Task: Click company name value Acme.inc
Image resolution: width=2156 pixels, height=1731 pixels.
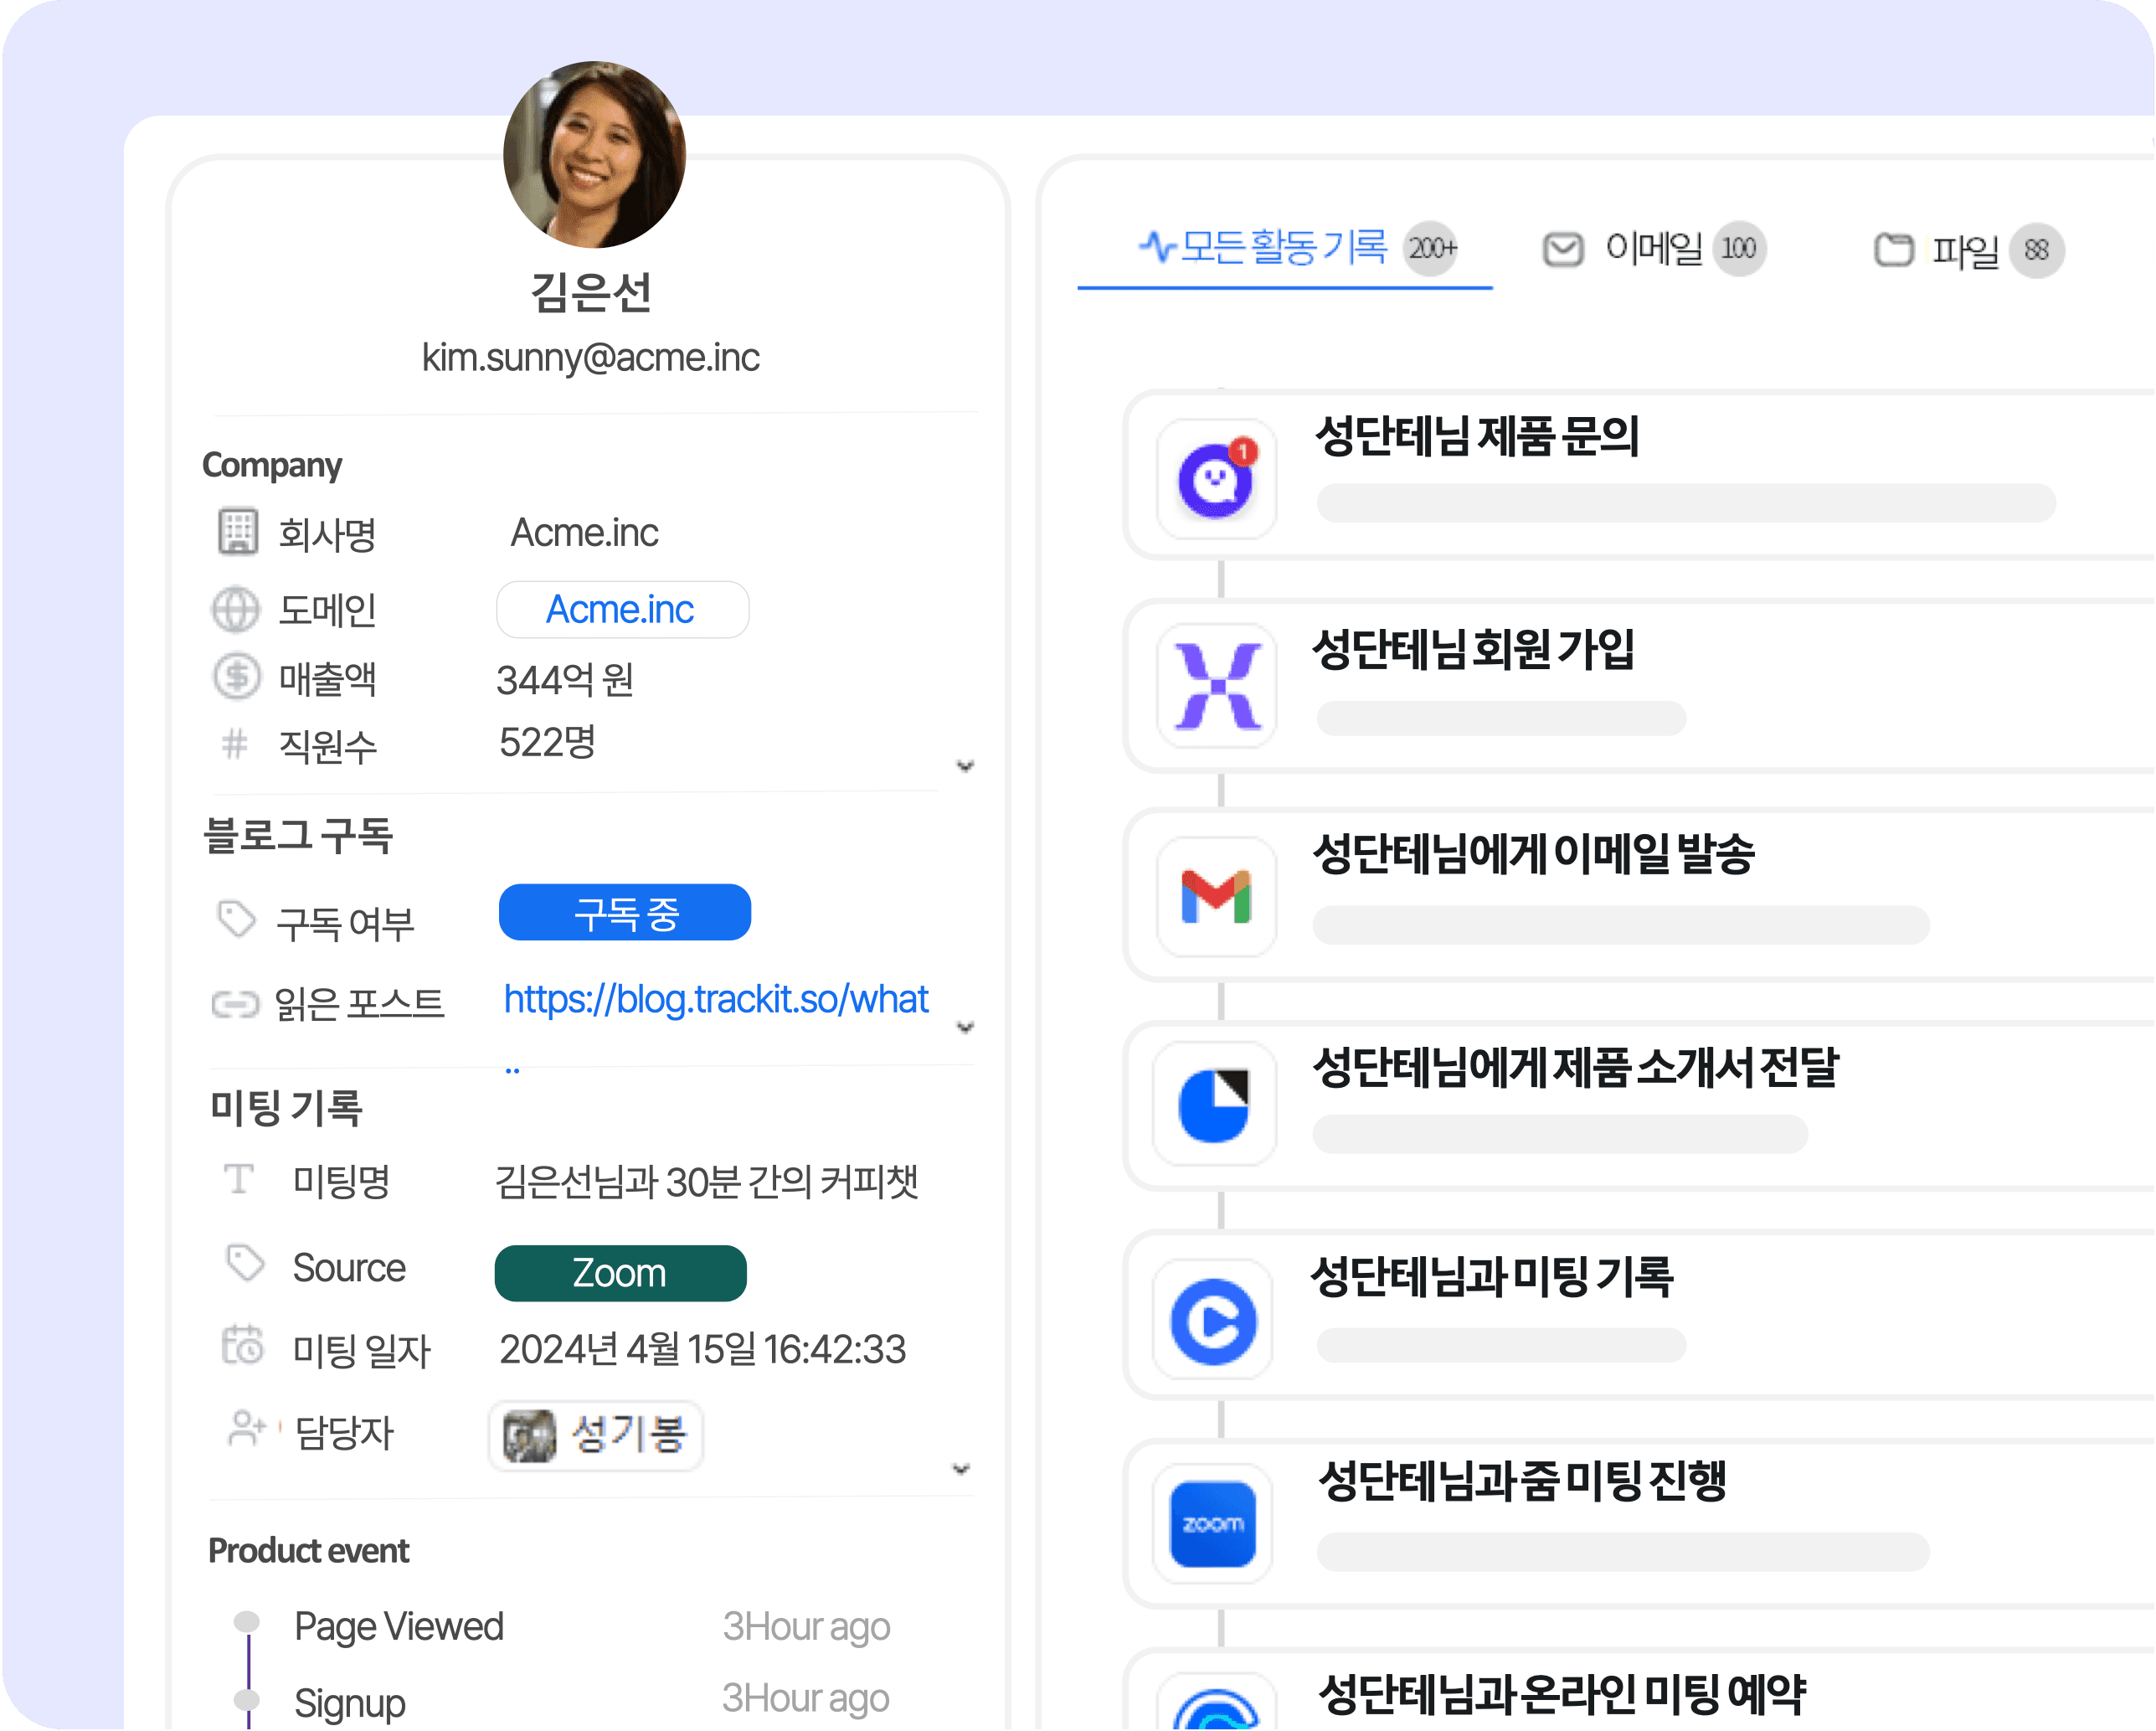Action: 585,533
